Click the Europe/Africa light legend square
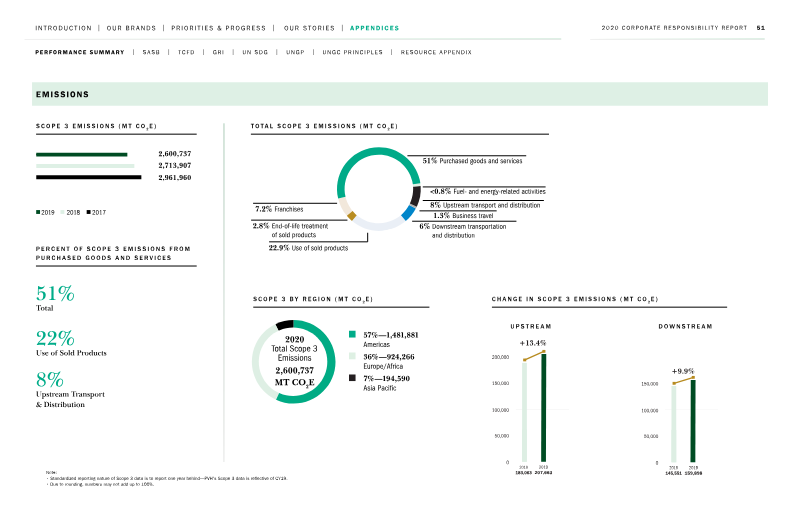800x517 pixels. 352,356
